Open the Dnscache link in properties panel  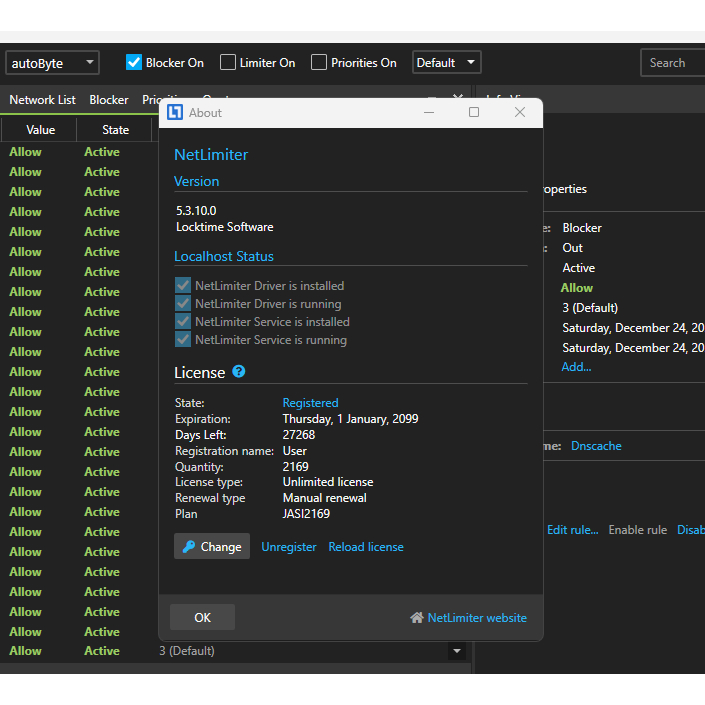pos(596,446)
